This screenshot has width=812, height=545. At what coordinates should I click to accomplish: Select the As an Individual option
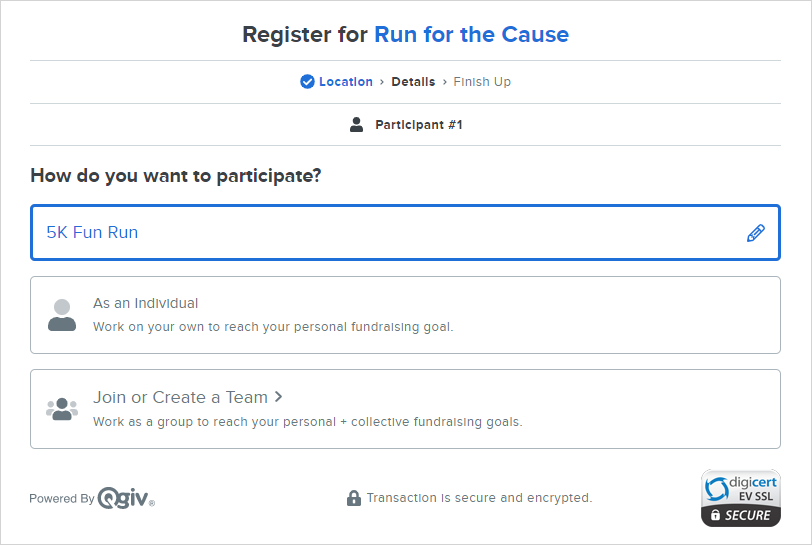tap(405, 315)
